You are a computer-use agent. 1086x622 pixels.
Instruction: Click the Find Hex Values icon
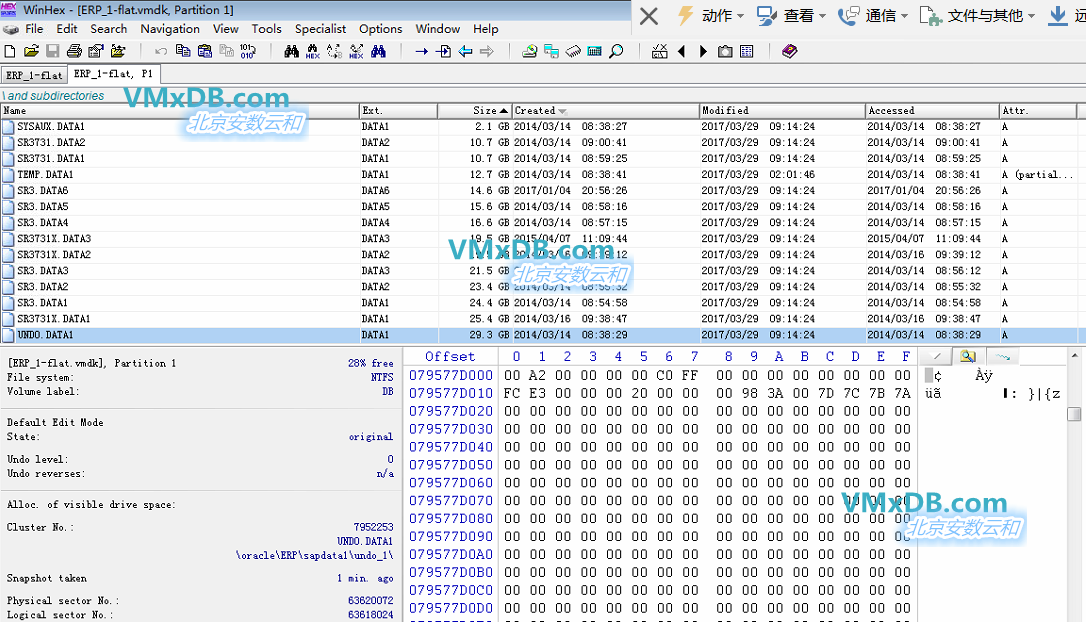[313, 51]
